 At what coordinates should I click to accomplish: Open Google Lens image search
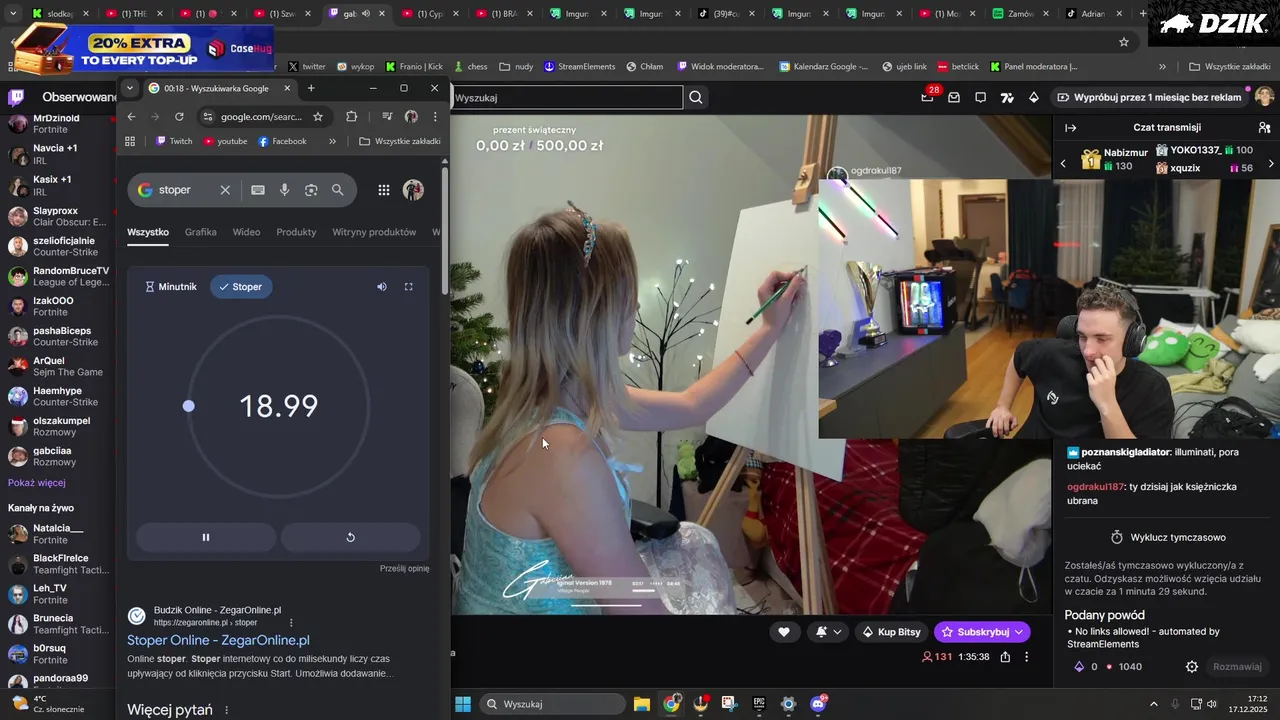pyautogui.click(x=311, y=190)
